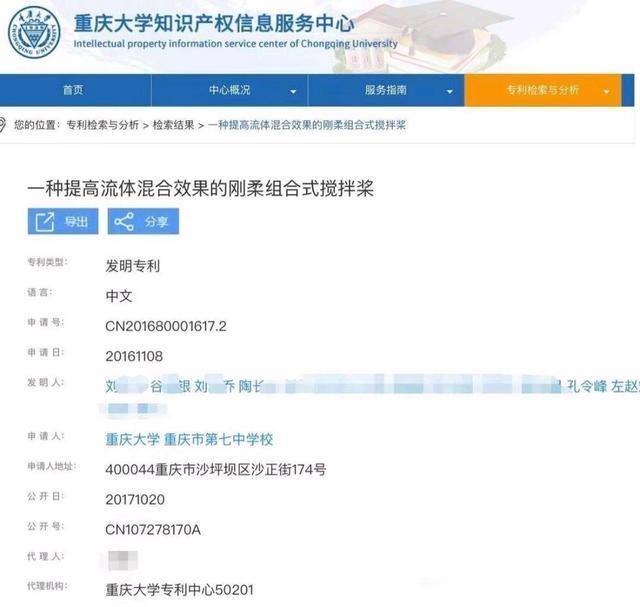The height and width of the screenshot is (607, 640).
Task: Open the 专利检索与分析 menu item
Action: click(543, 90)
